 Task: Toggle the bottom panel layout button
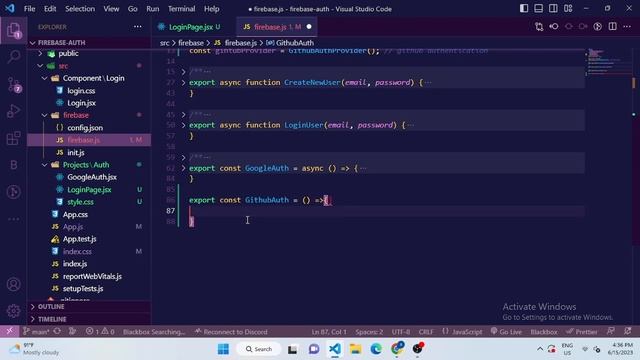539,9
